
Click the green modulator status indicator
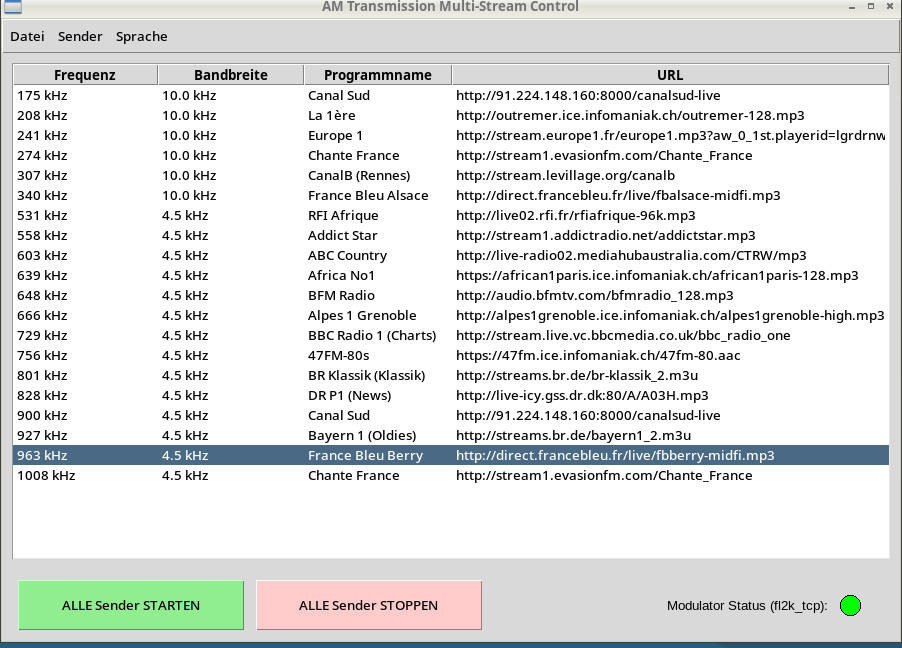pos(850,605)
